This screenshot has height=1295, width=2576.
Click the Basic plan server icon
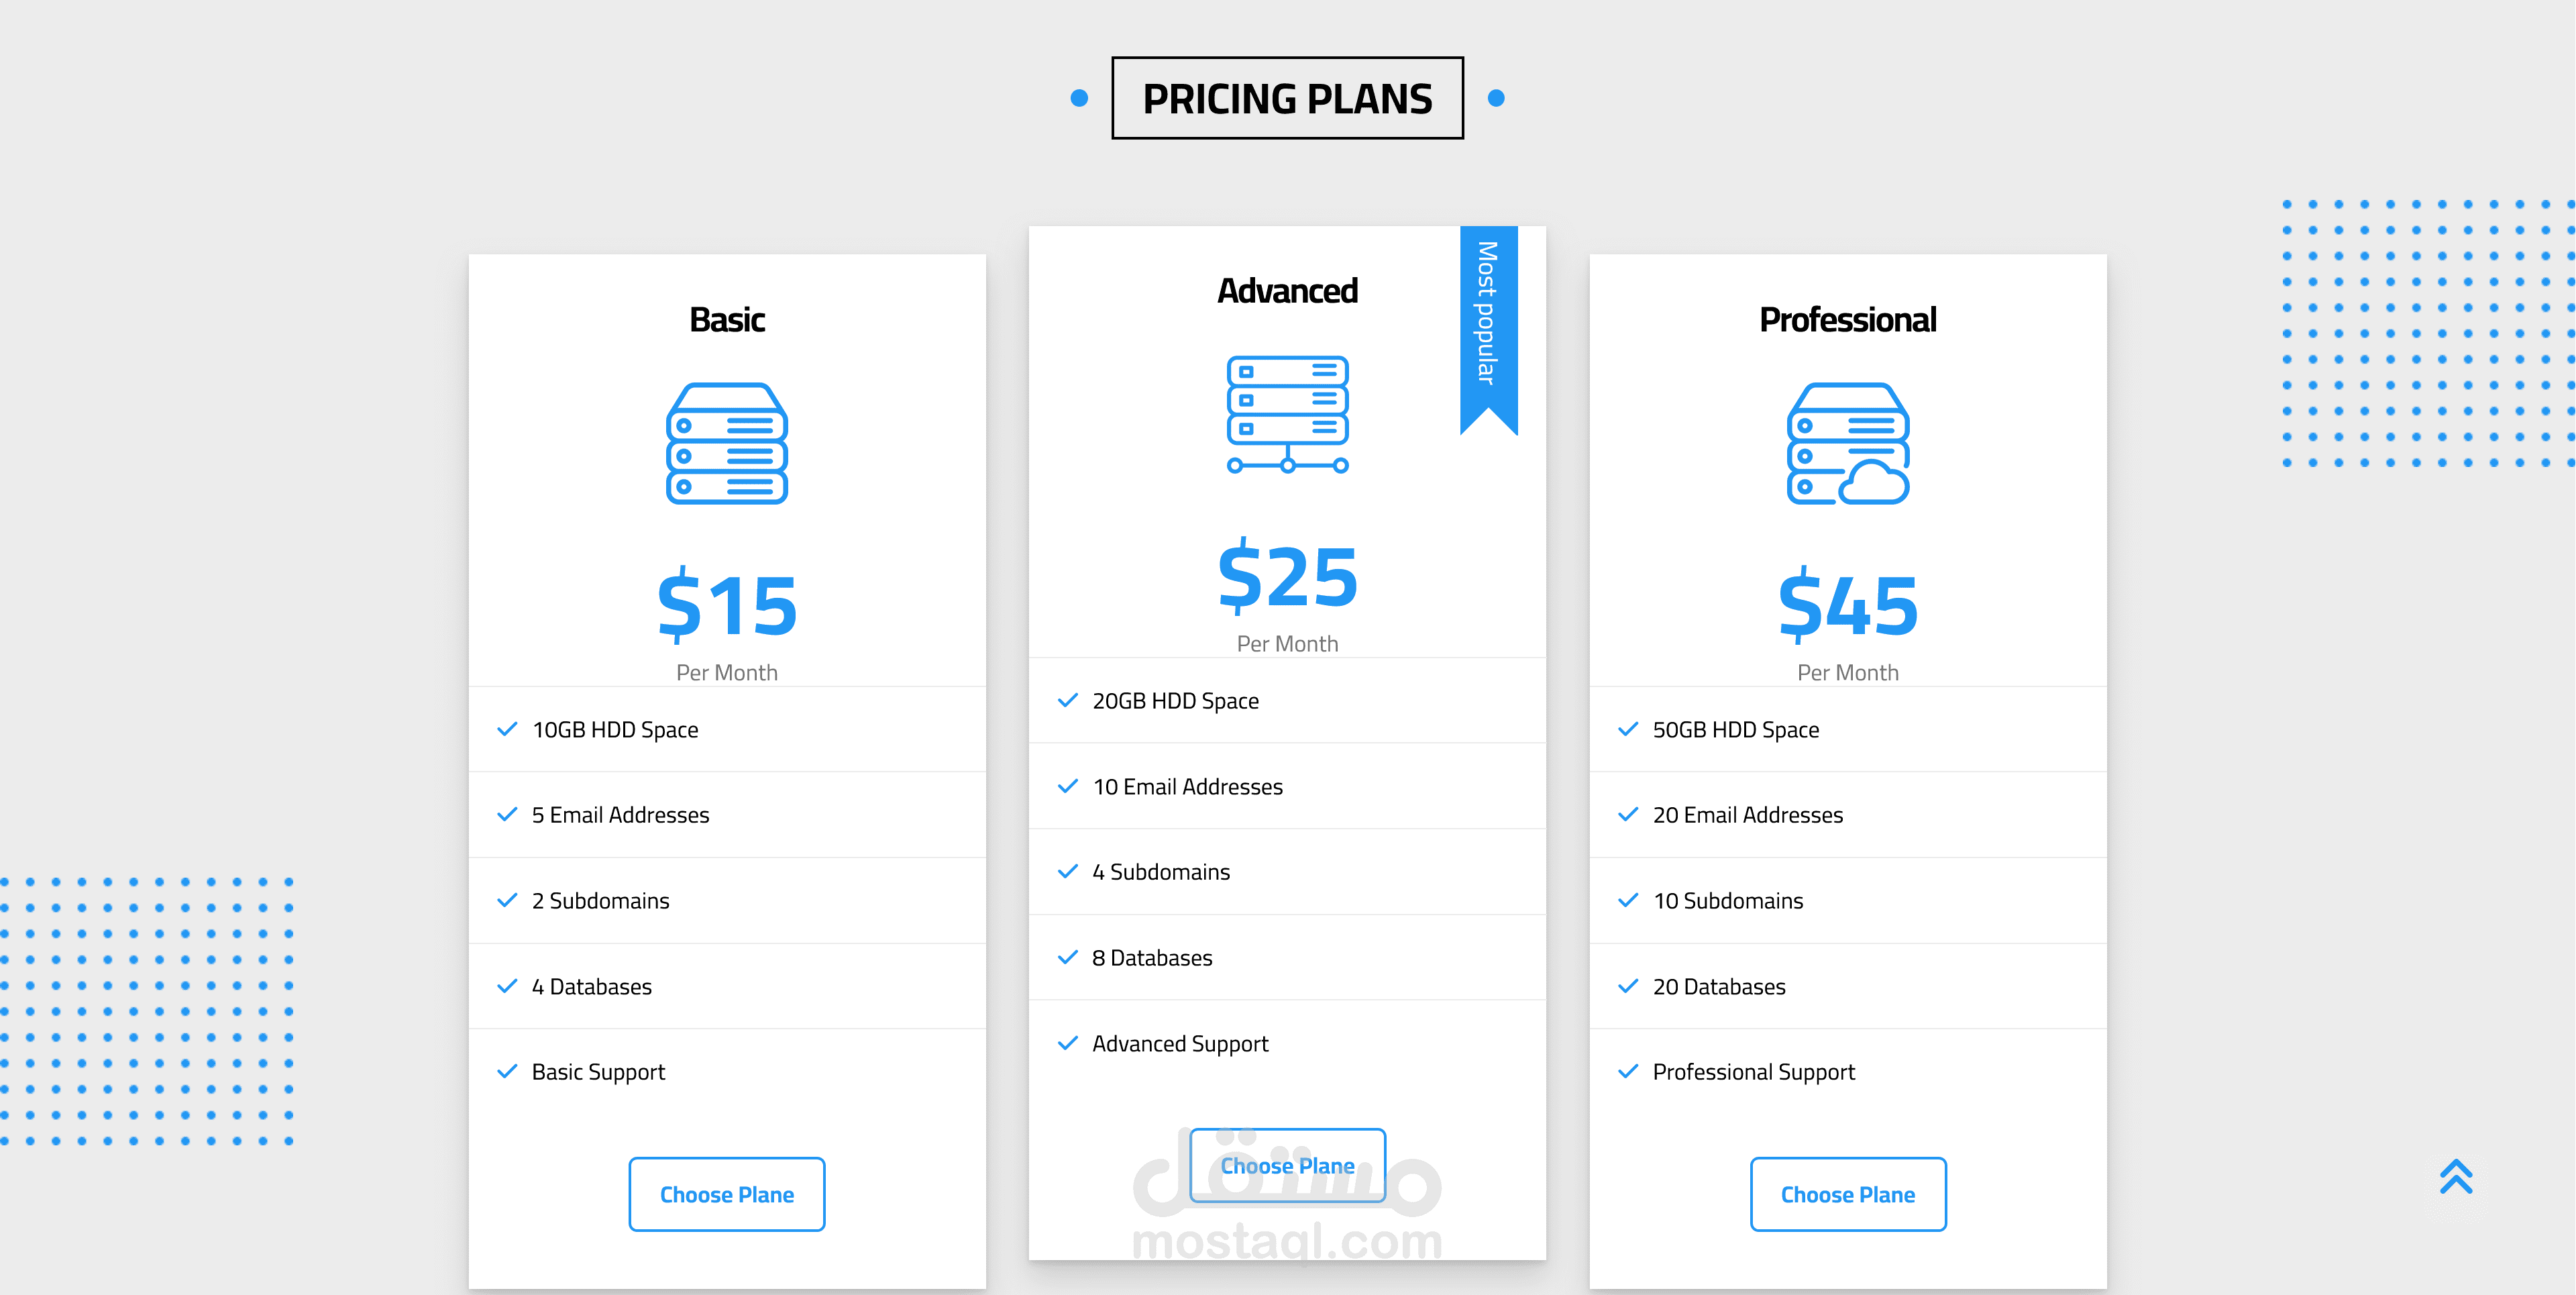(727, 444)
